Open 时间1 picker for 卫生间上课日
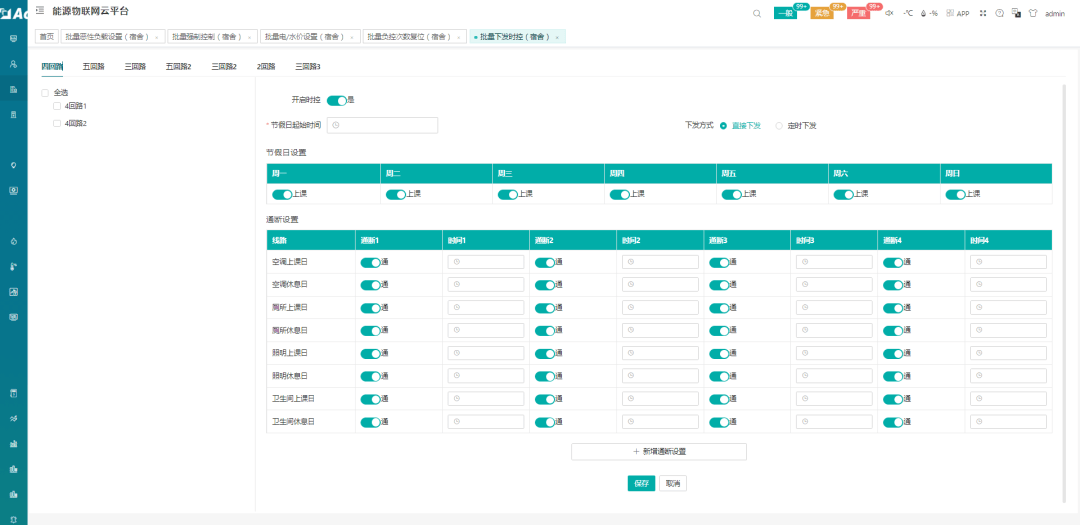 click(486, 399)
